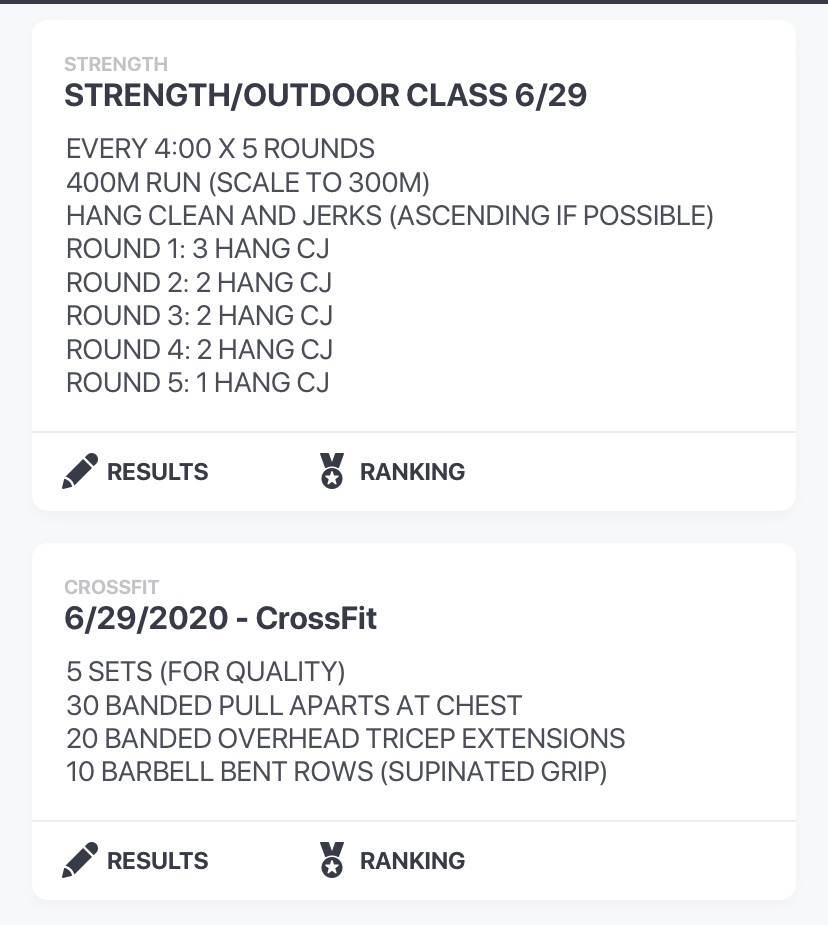The width and height of the screenshot is (828, 925).
Task: Click the medal icon in the Strength/Outdoor Class card
Action: coord(332,471)
